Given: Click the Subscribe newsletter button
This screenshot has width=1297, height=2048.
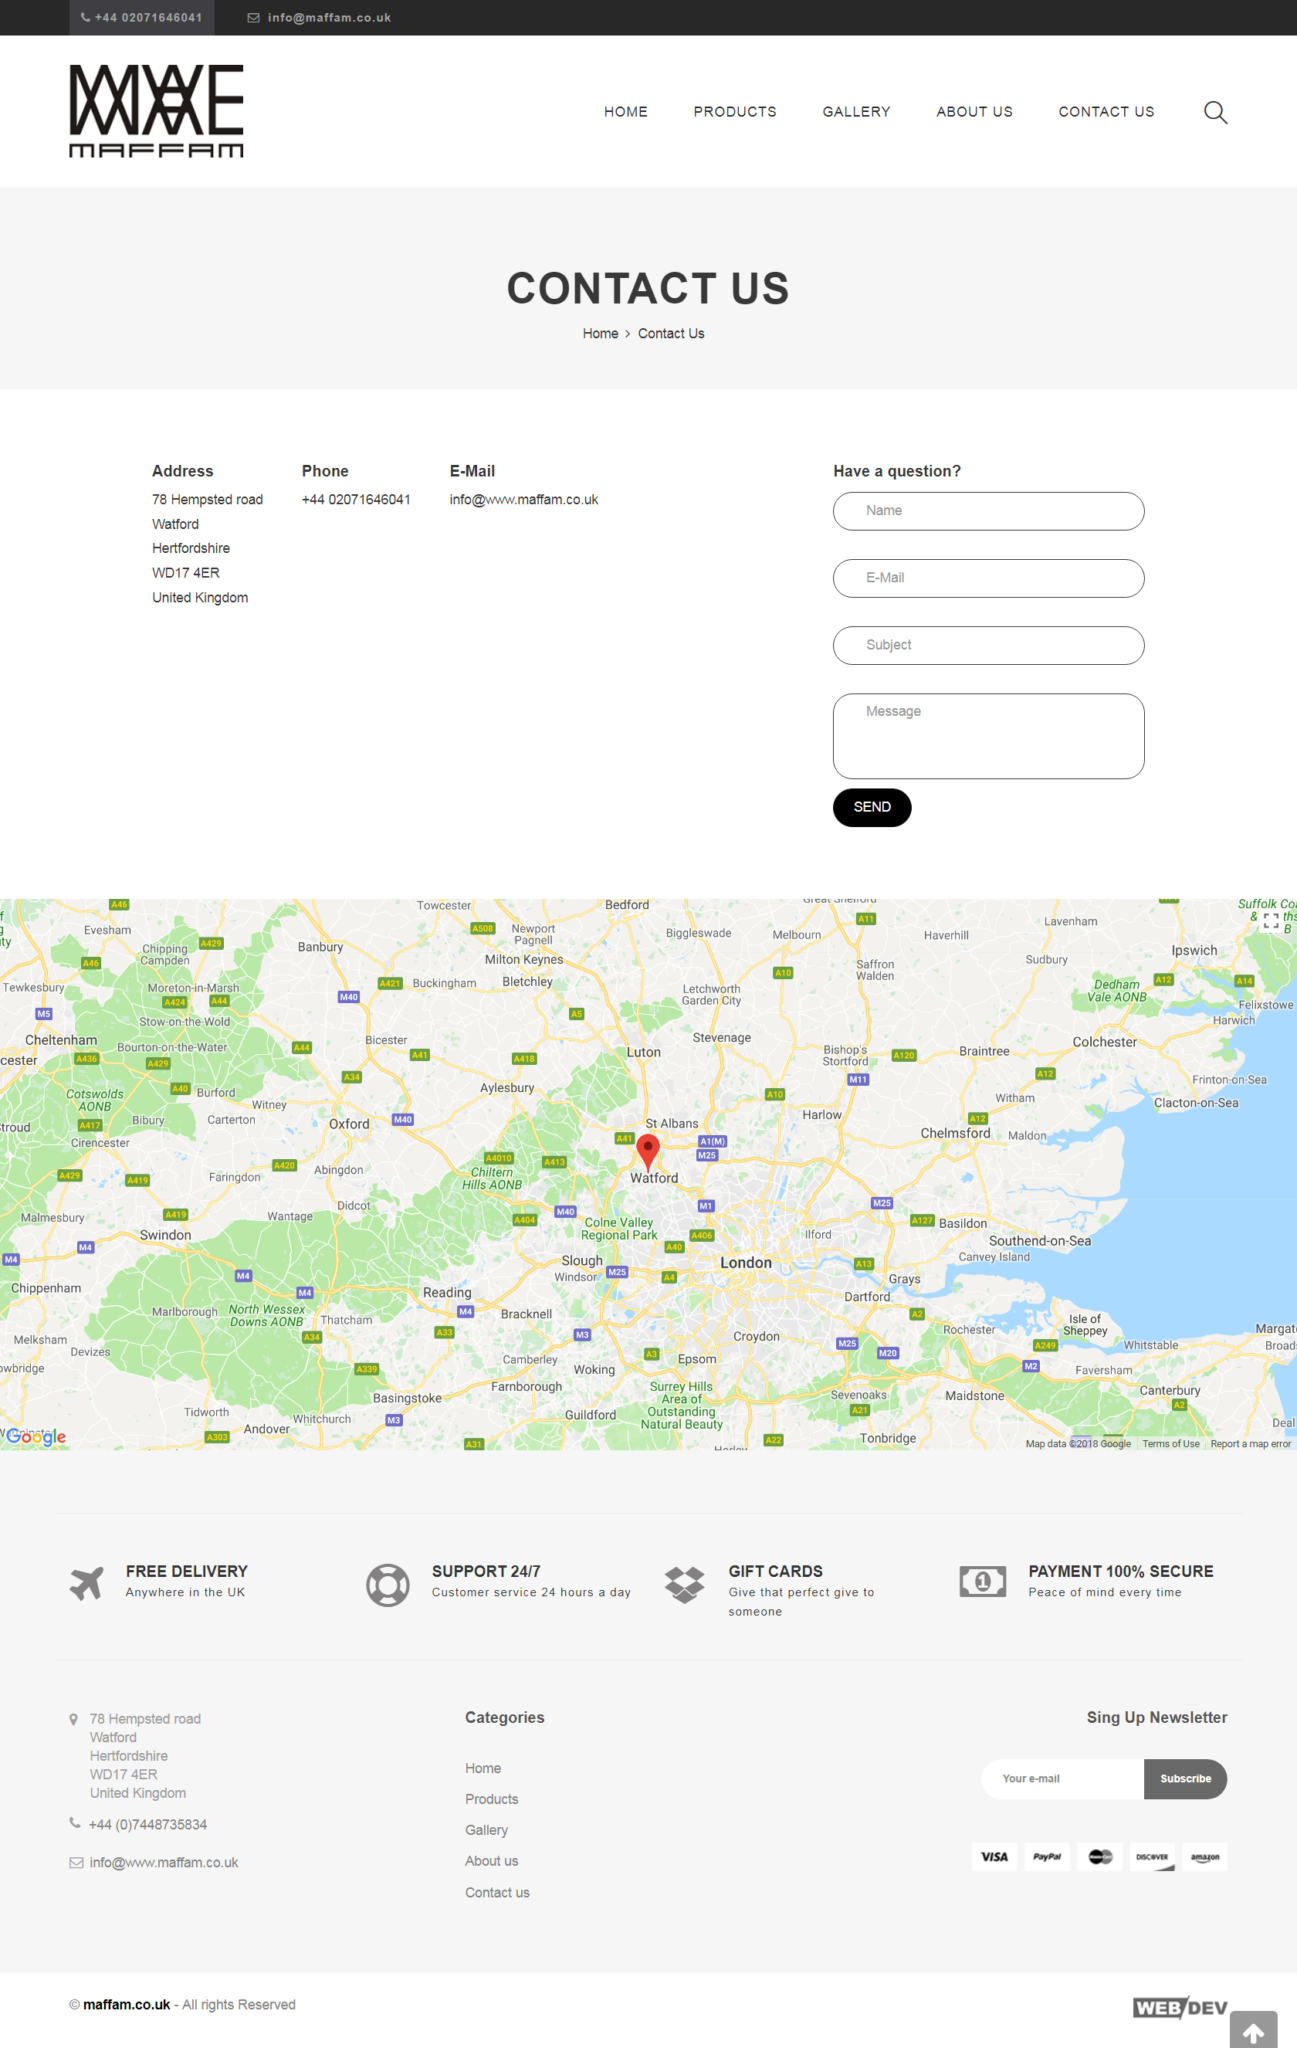Looking at the screenshot, I should click(x=1185, y=1779).
